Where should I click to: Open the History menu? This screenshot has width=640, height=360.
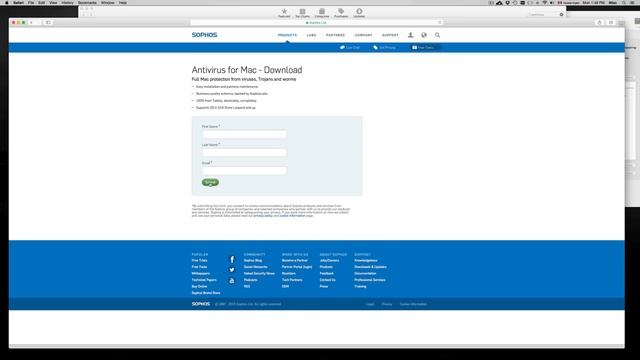pos(67,2)
